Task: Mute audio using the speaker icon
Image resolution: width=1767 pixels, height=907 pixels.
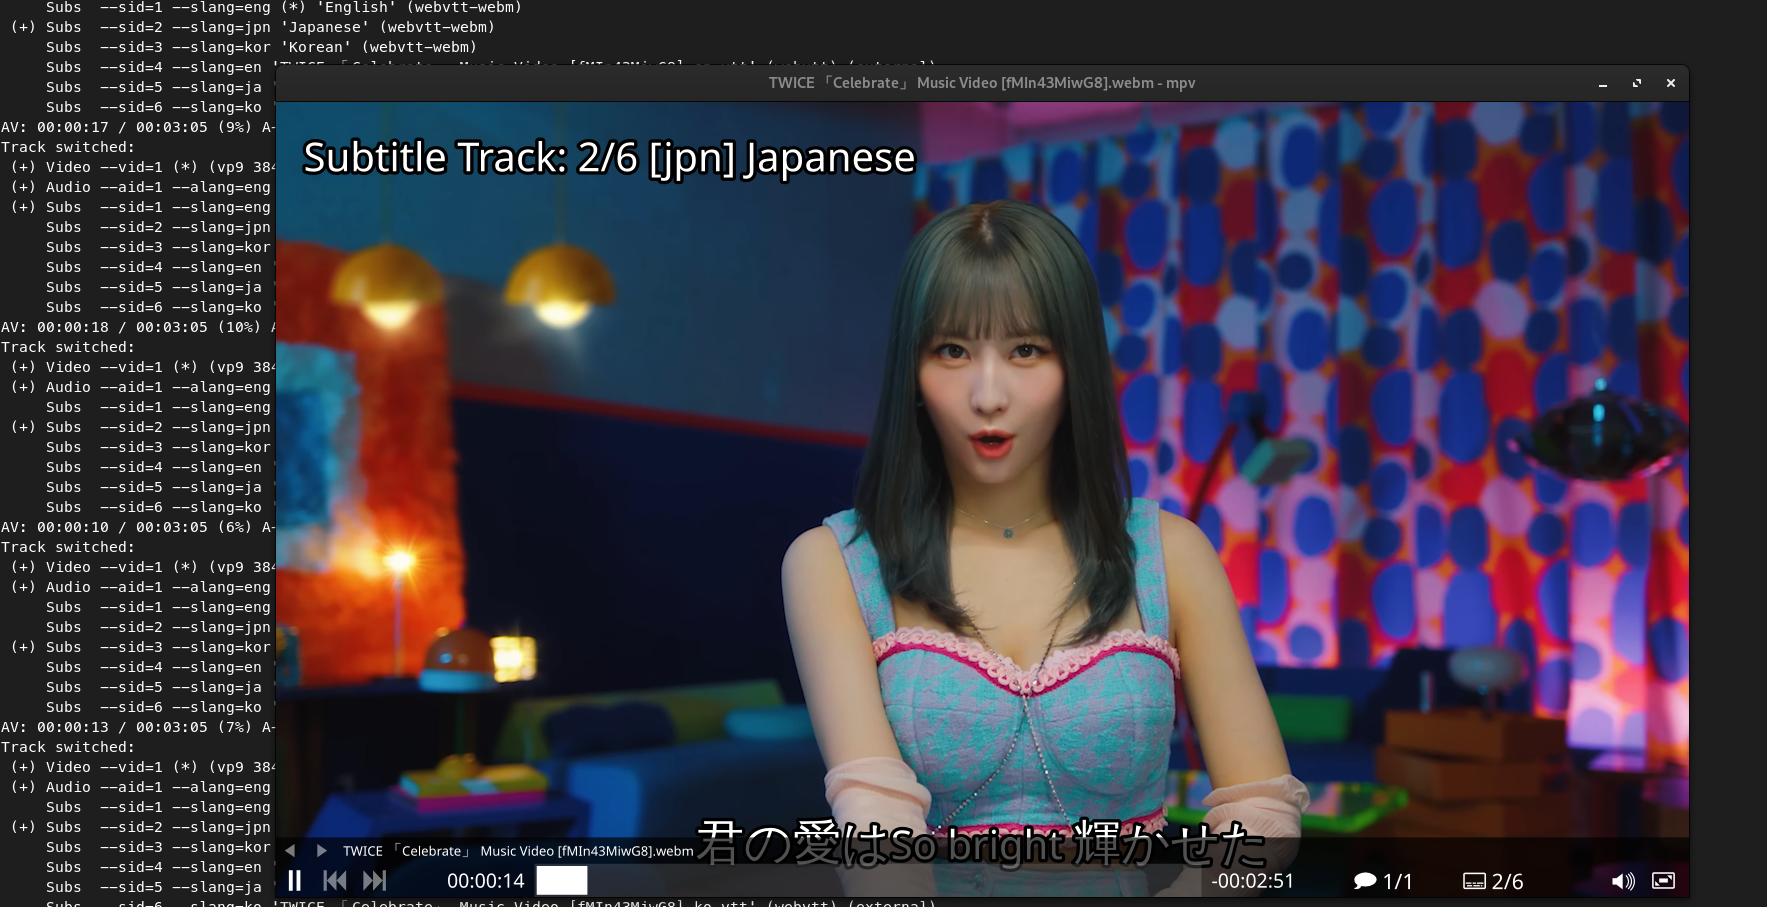Action: tap(1623, 881)
